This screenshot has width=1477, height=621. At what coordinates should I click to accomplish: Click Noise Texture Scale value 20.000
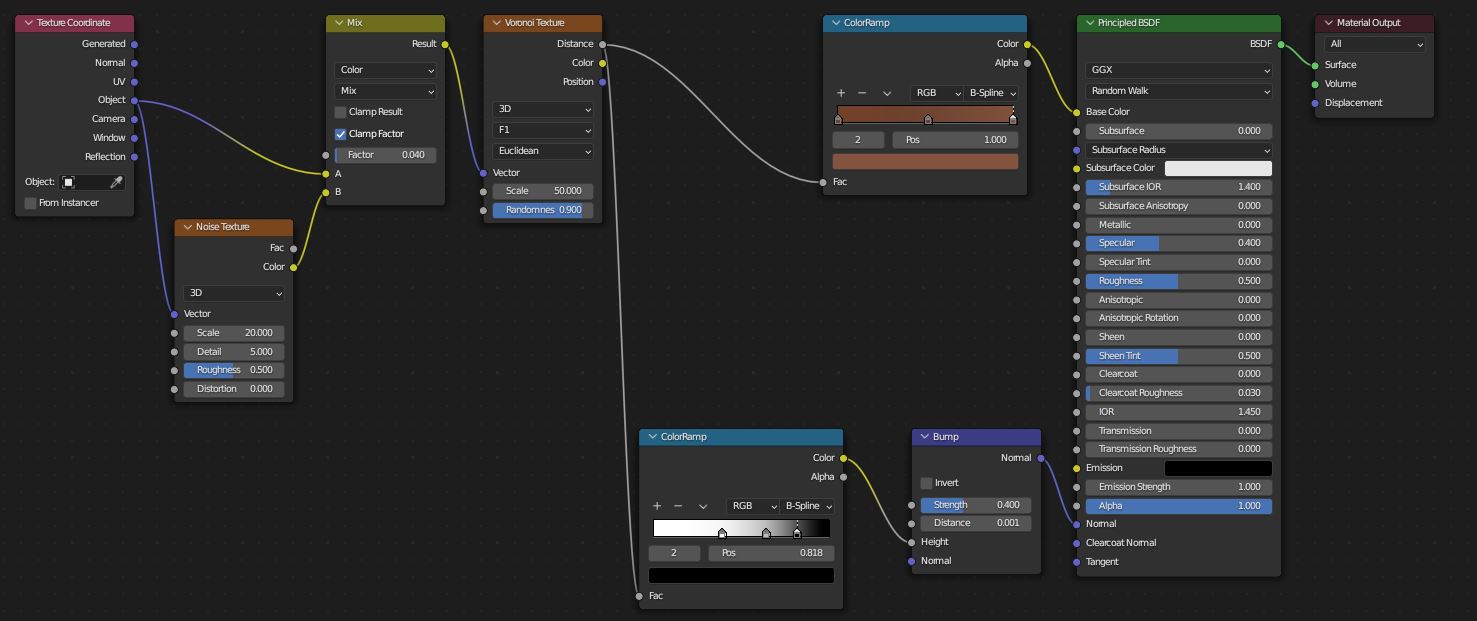[234, 333]
